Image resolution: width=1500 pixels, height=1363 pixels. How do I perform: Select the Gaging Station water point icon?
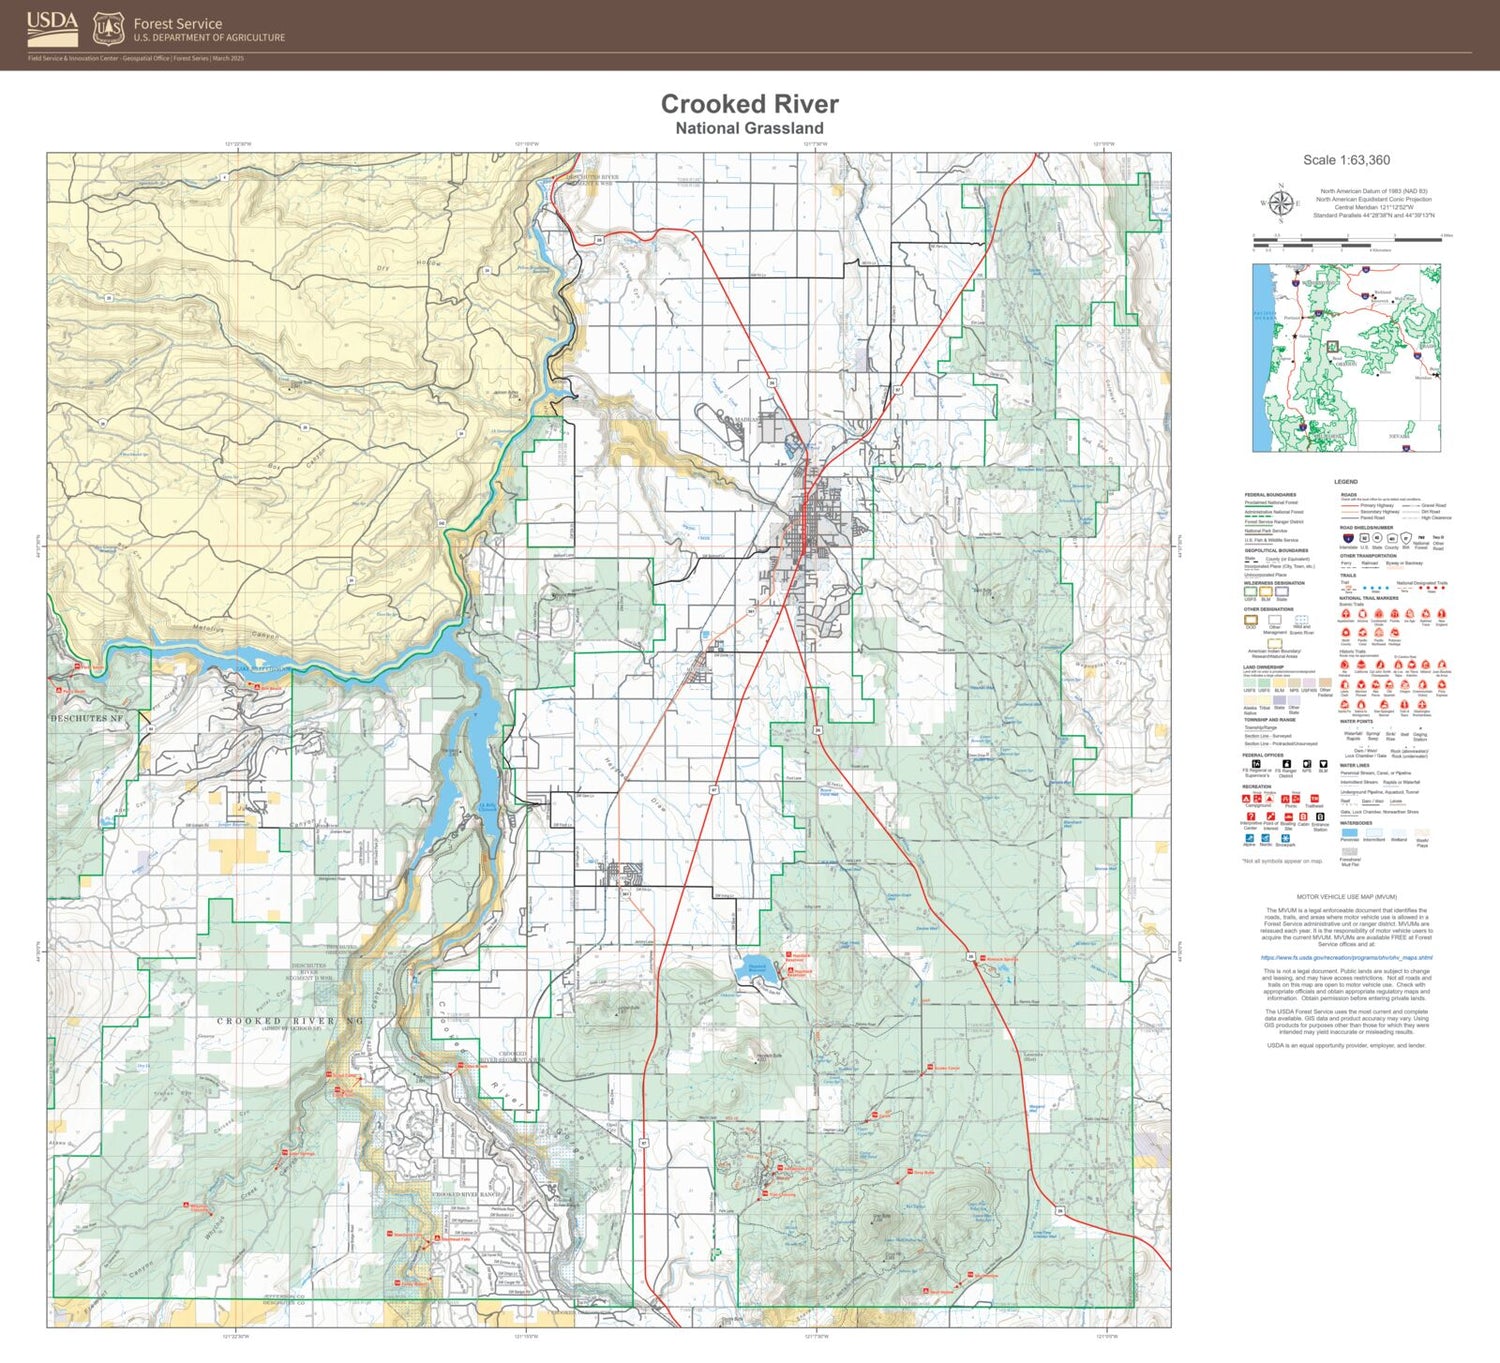pyautogui.click(x=1420, y=729)
